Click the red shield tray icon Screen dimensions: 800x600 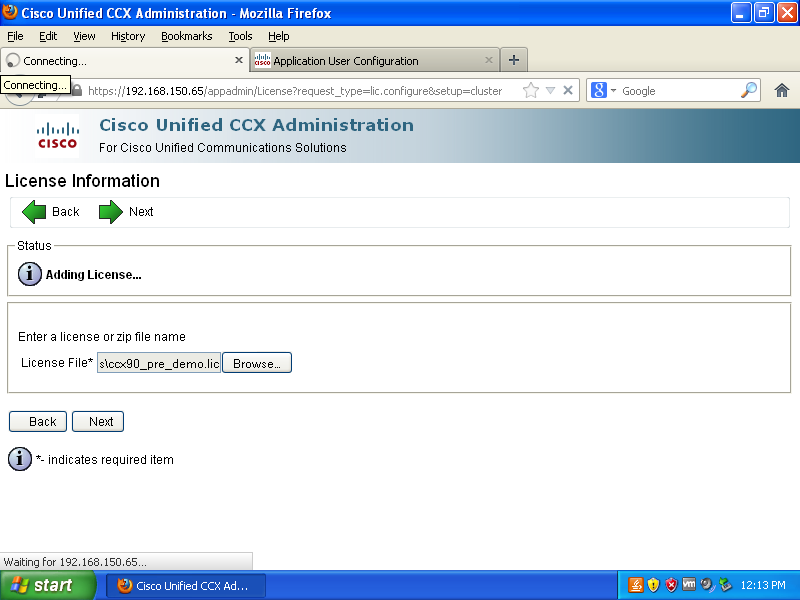(671, 585)
